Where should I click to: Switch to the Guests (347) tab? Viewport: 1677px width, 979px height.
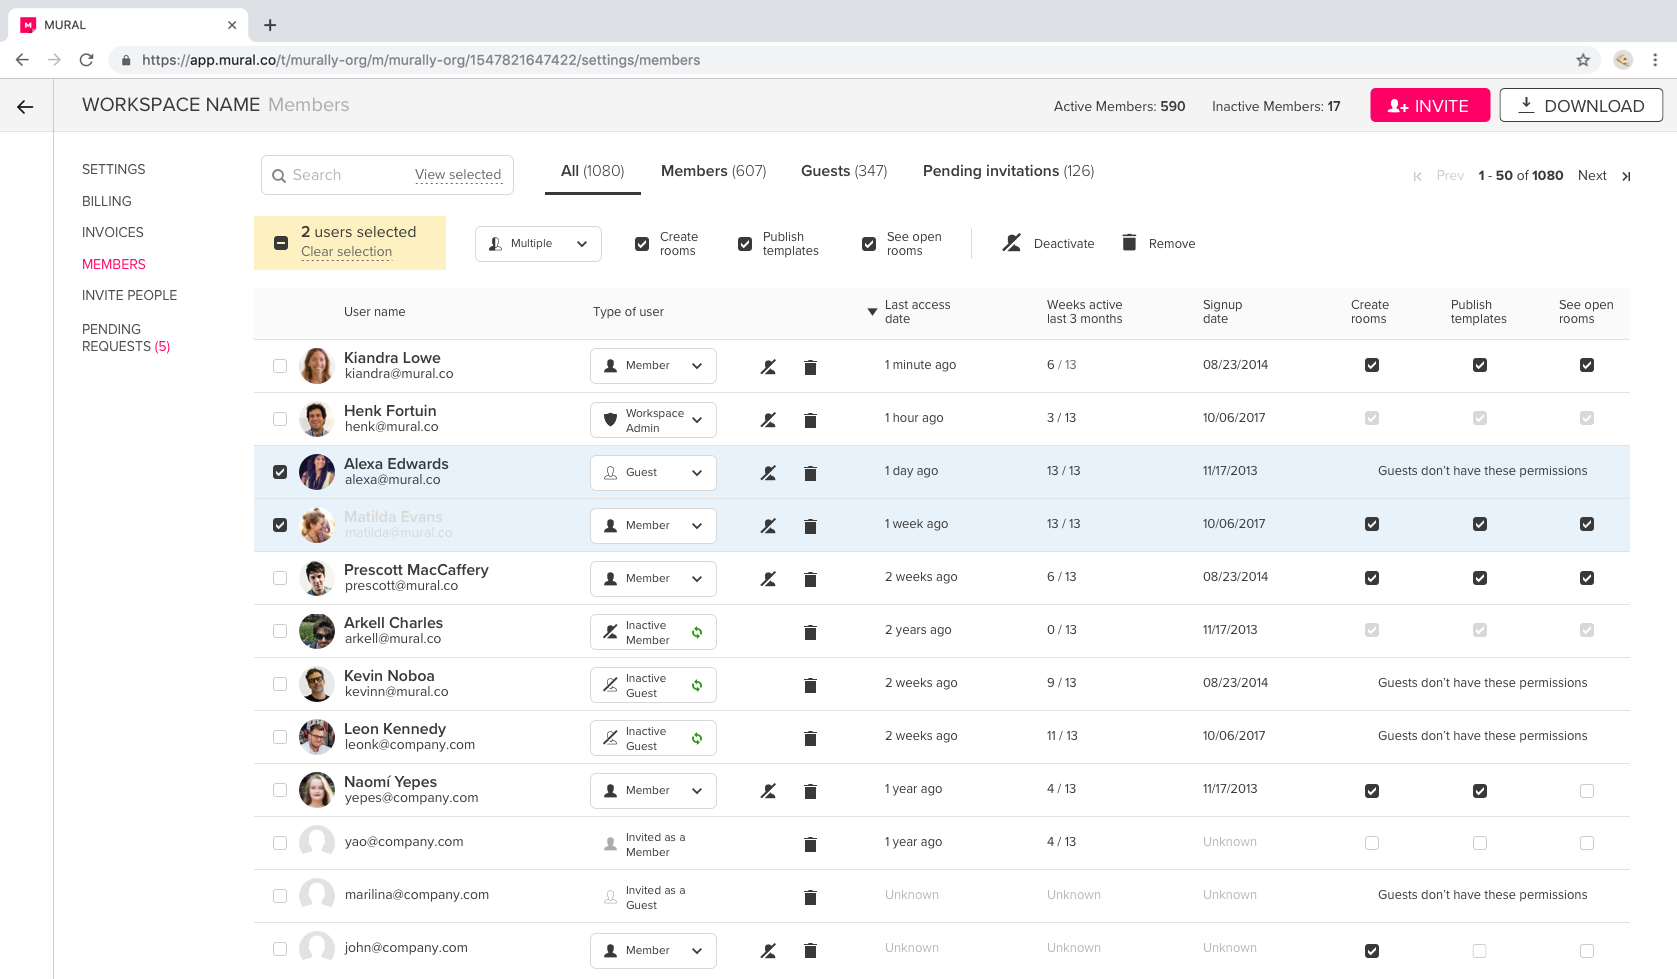coord(844,171)
